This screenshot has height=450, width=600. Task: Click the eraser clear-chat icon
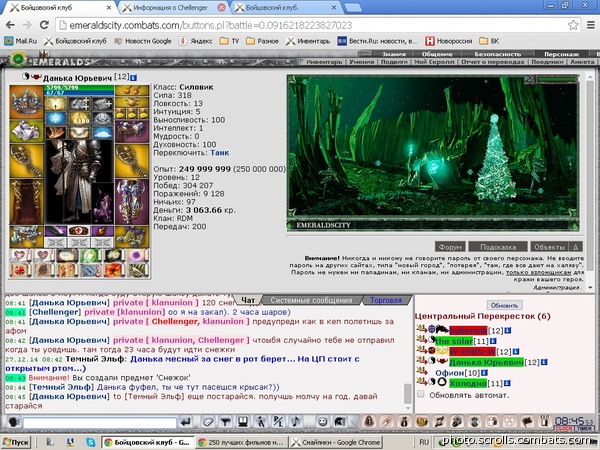pos(207,422)
